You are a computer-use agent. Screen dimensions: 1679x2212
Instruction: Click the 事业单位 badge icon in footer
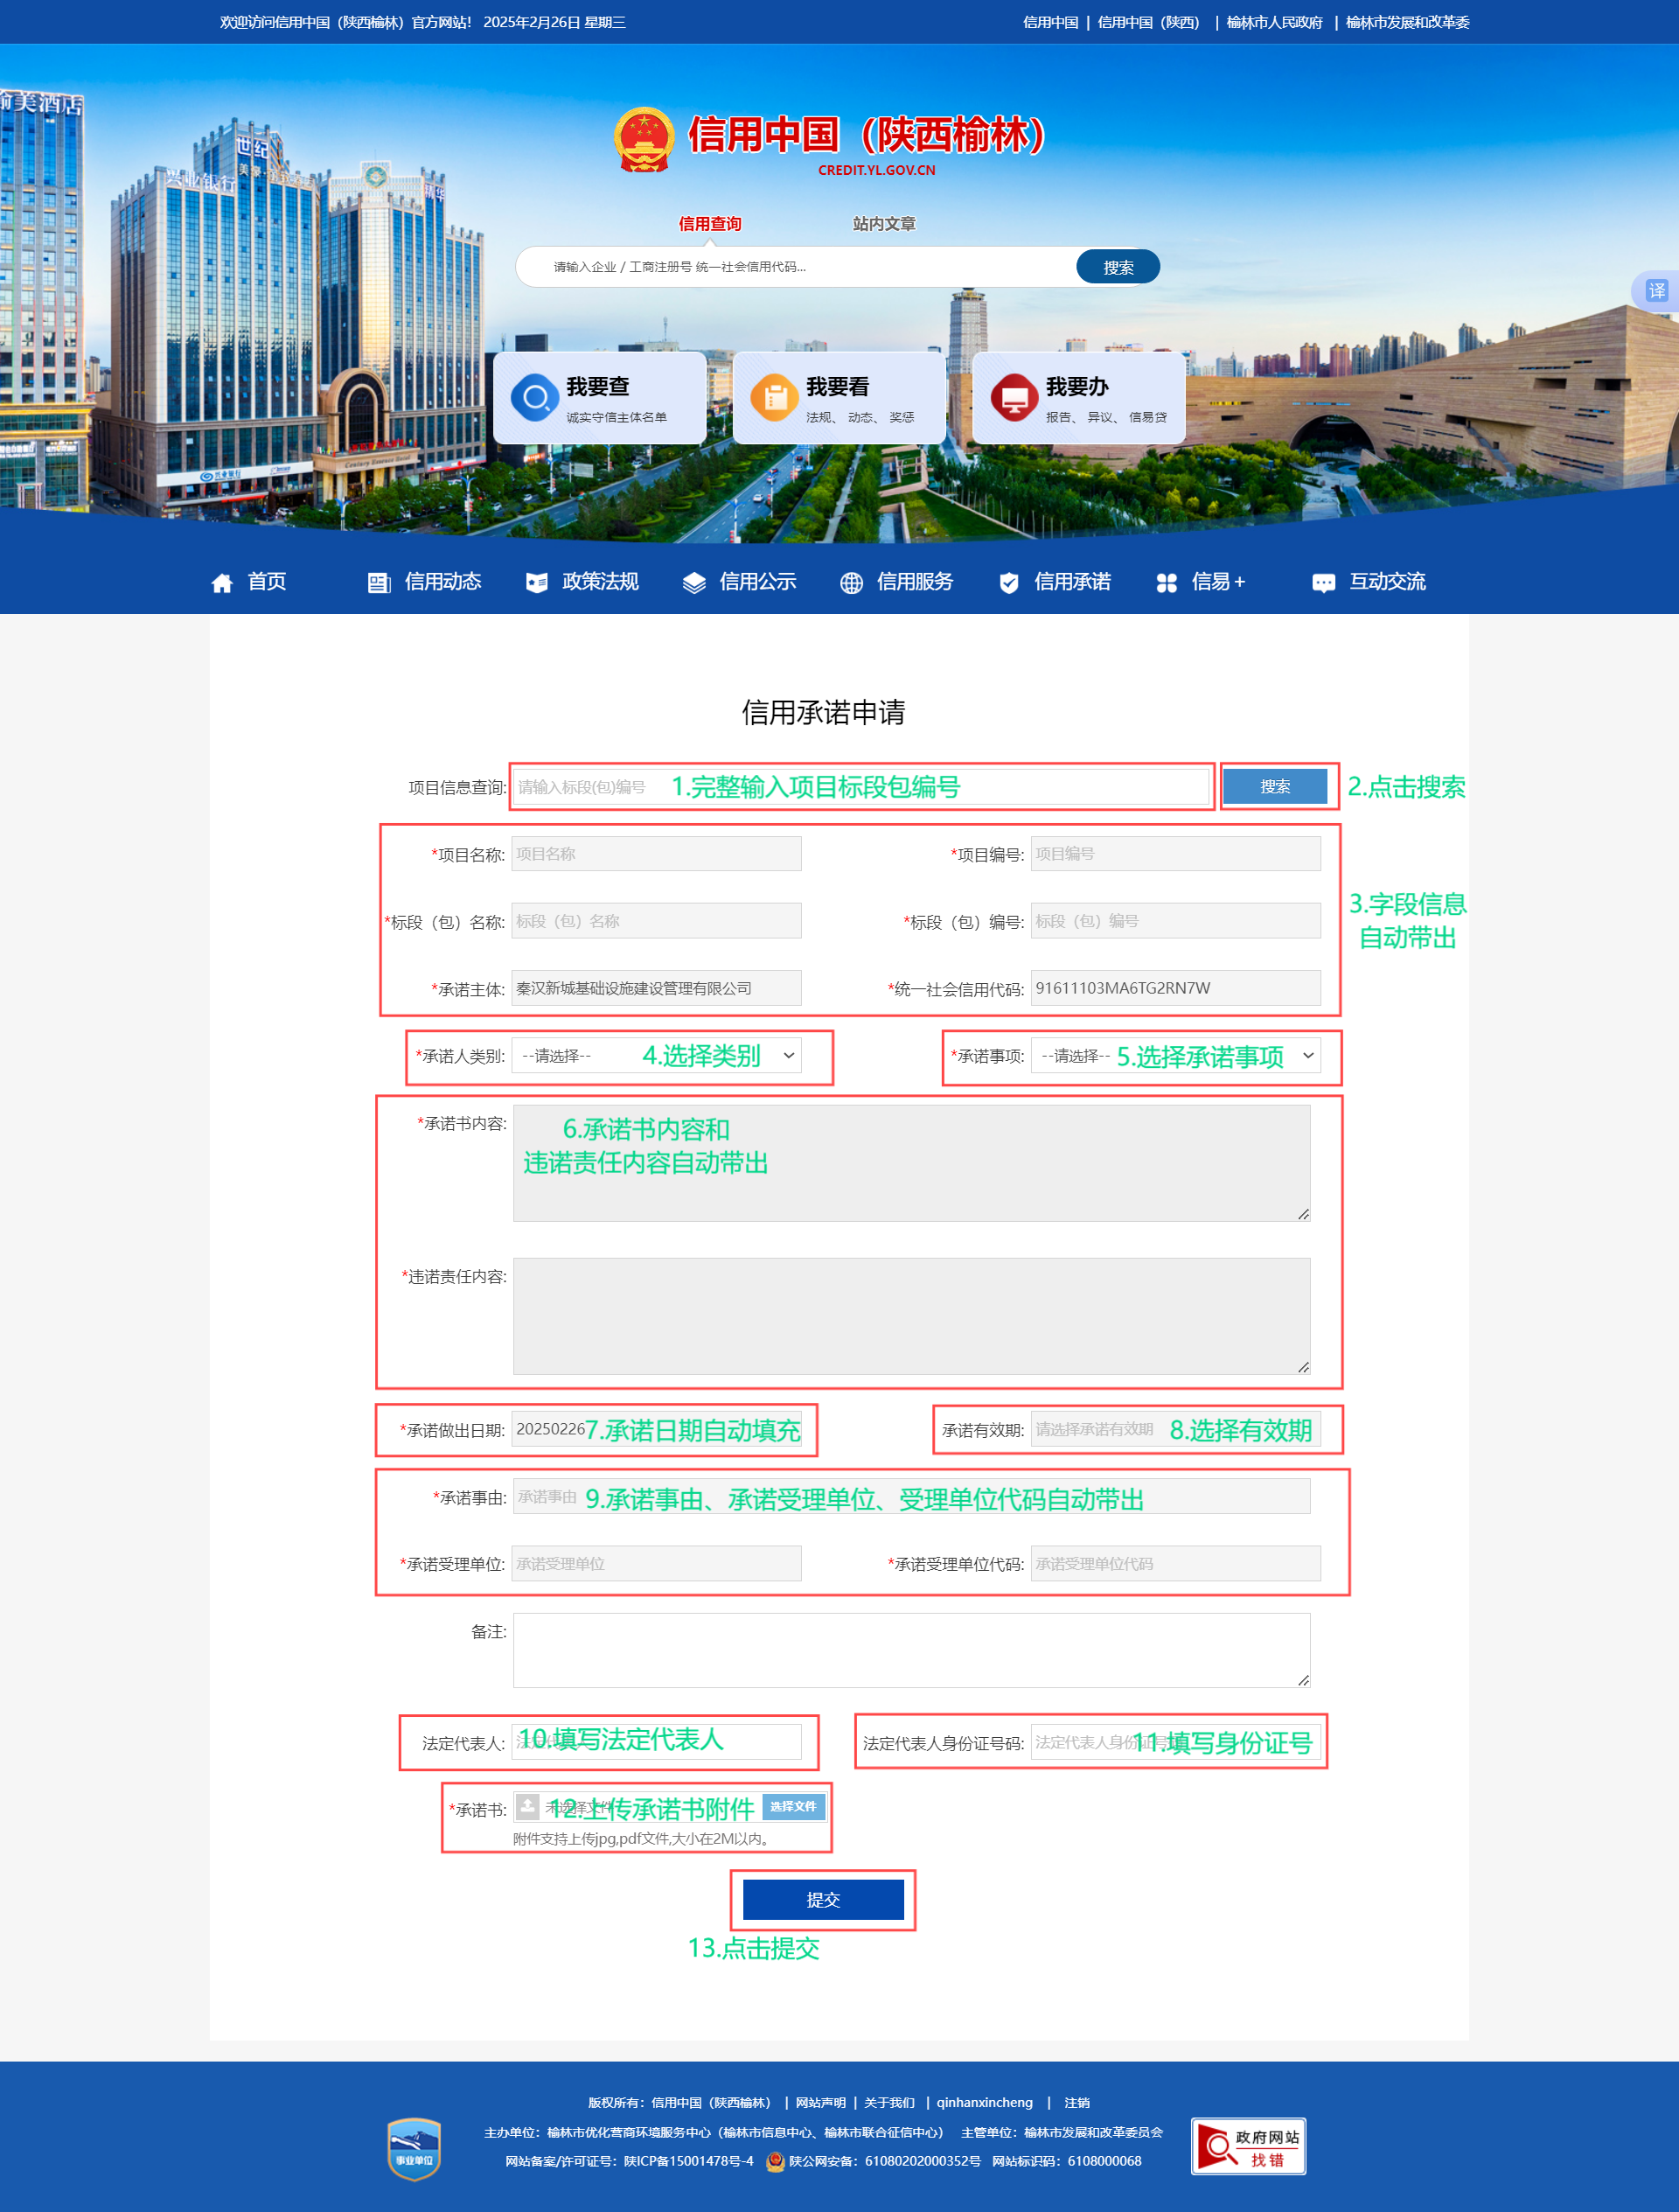tap(414, 2148)
